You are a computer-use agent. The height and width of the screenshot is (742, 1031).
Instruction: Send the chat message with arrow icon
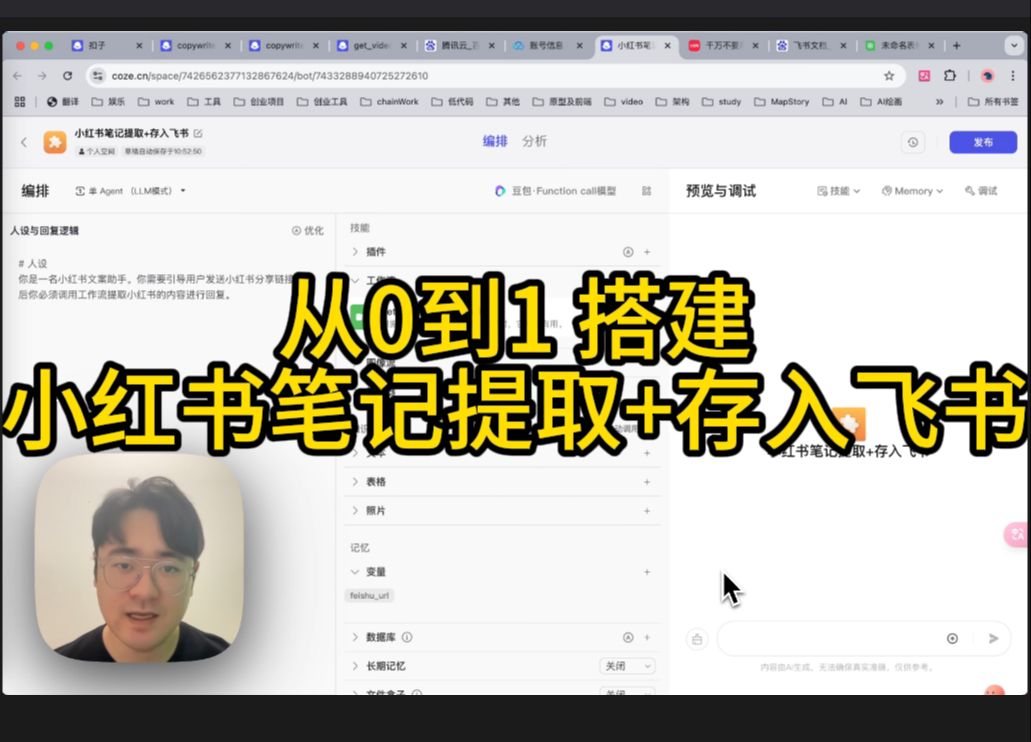click(994, 638)
